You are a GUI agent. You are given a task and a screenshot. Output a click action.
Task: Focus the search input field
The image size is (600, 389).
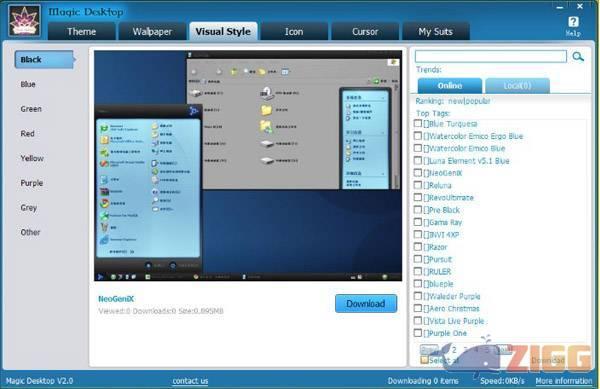click(x=491, y=57)
